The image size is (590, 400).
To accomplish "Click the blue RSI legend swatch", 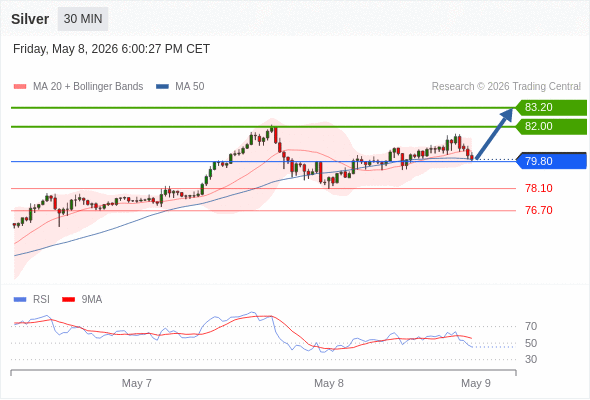I will point(20,300).
